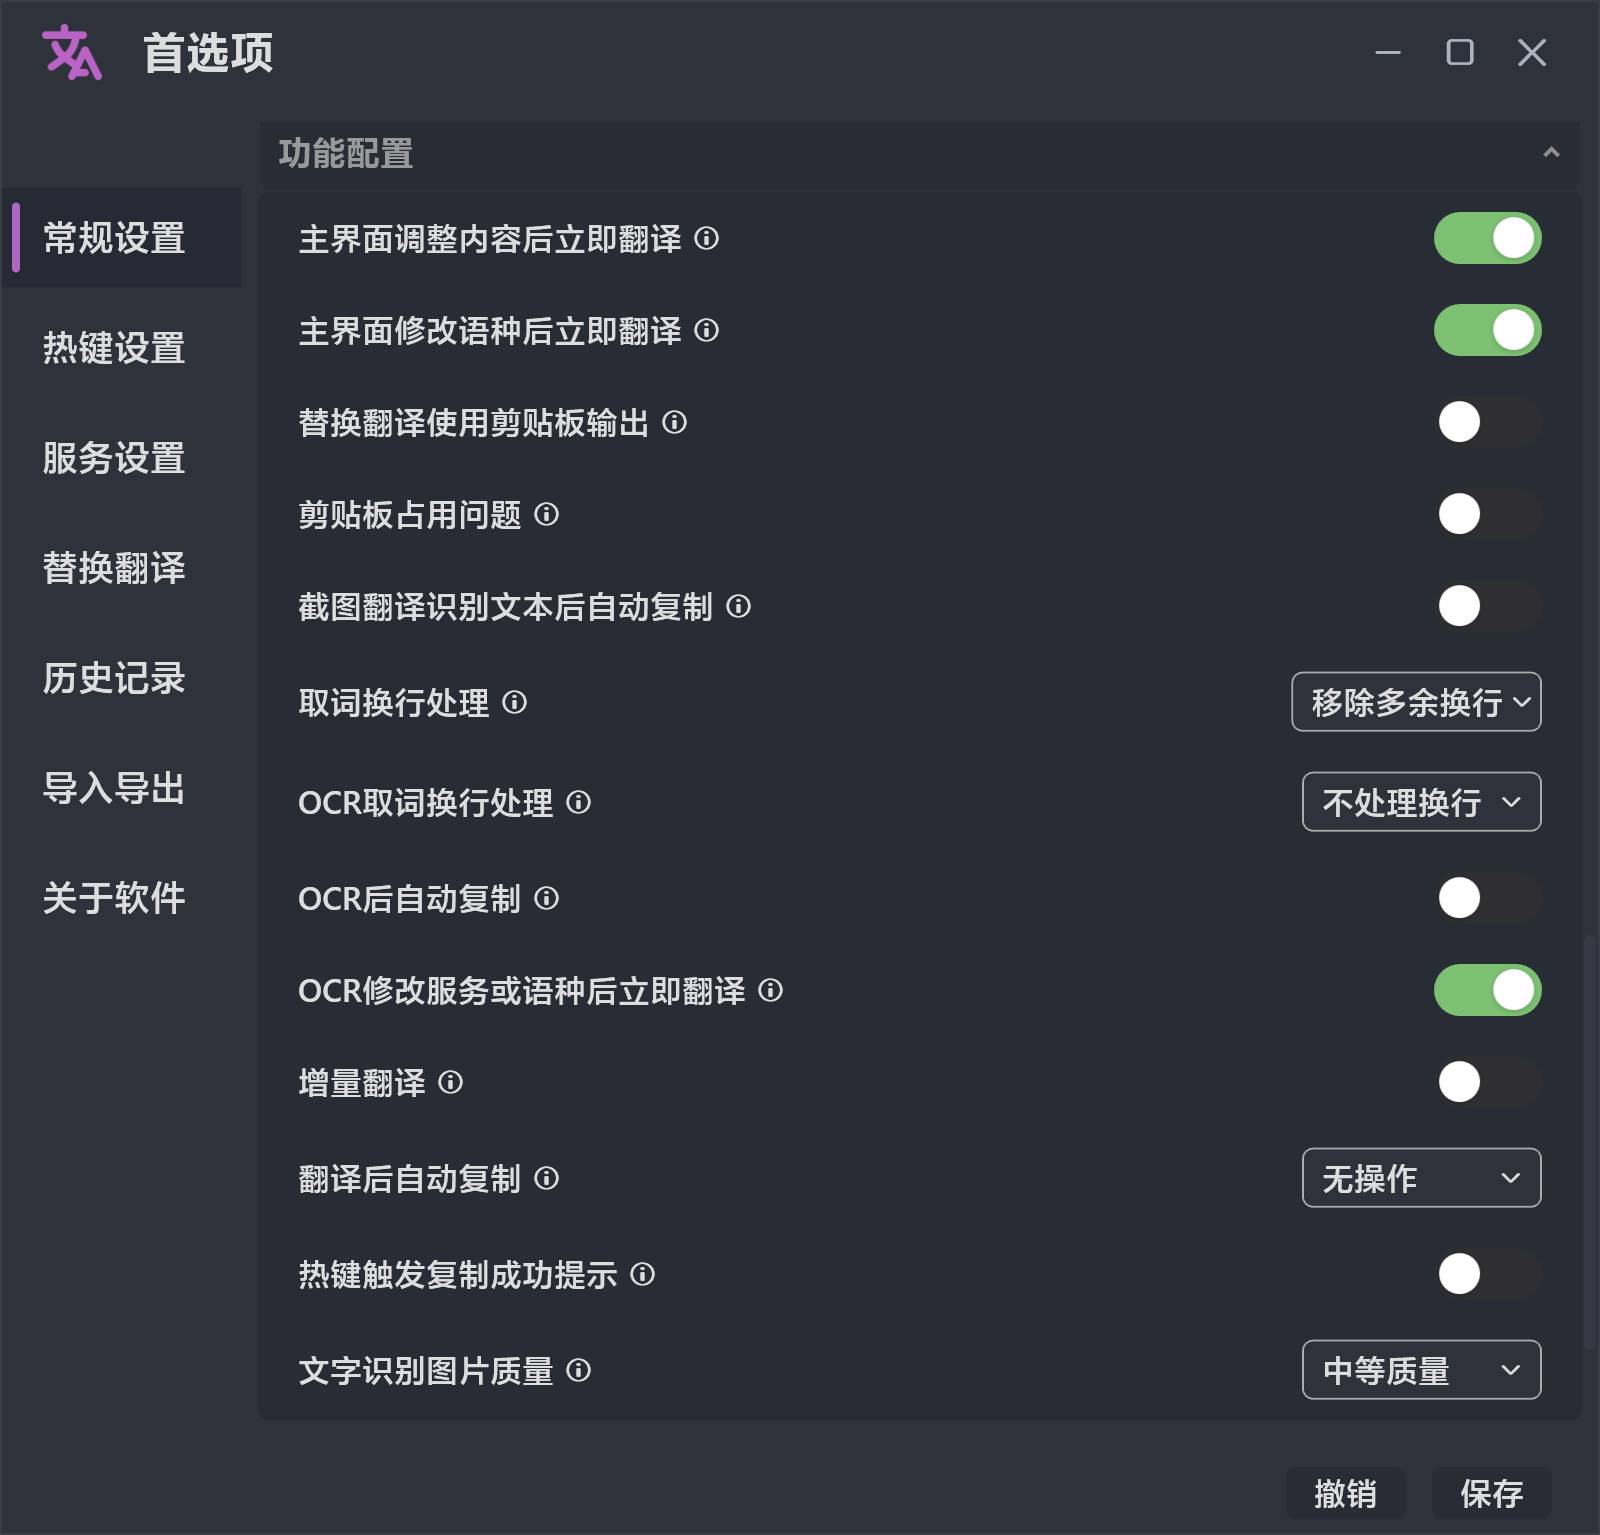
Task: Click info icon next to 取词换行处理
Action: [514, 703]
